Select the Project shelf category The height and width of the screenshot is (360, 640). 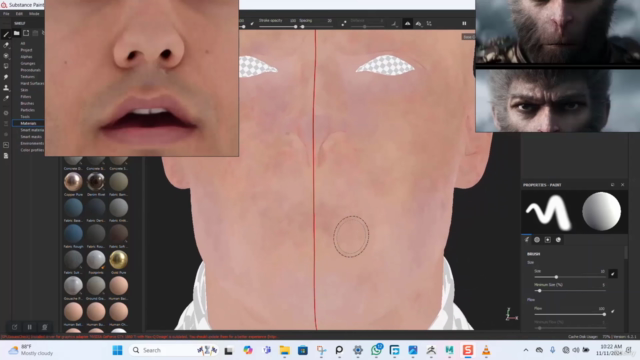26,50
